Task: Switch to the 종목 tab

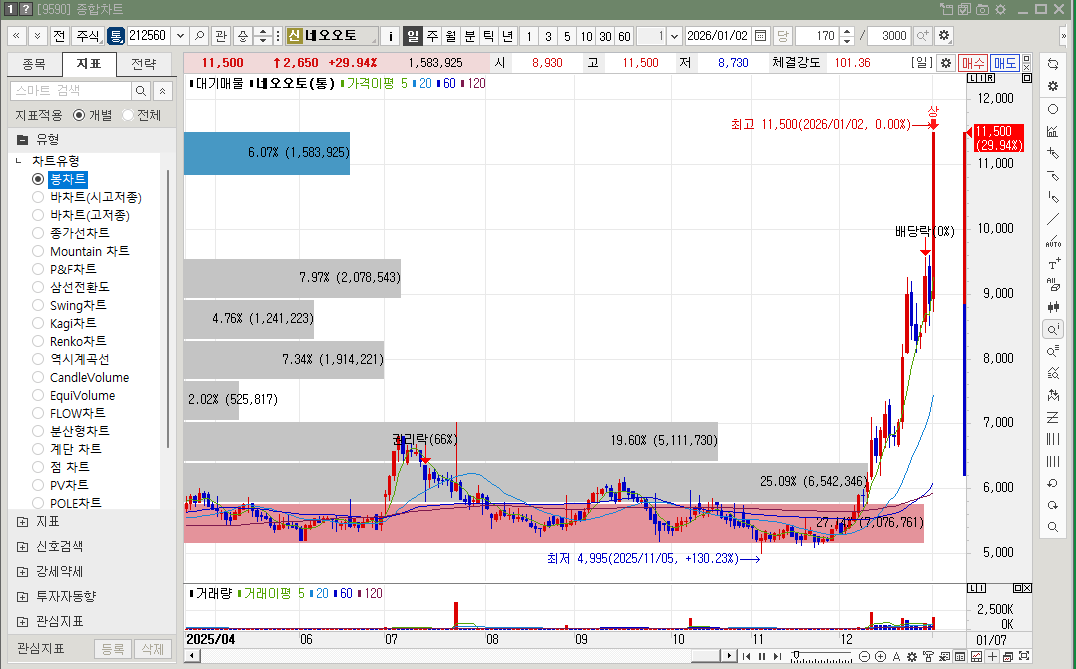Action: [x=34, y=64]
